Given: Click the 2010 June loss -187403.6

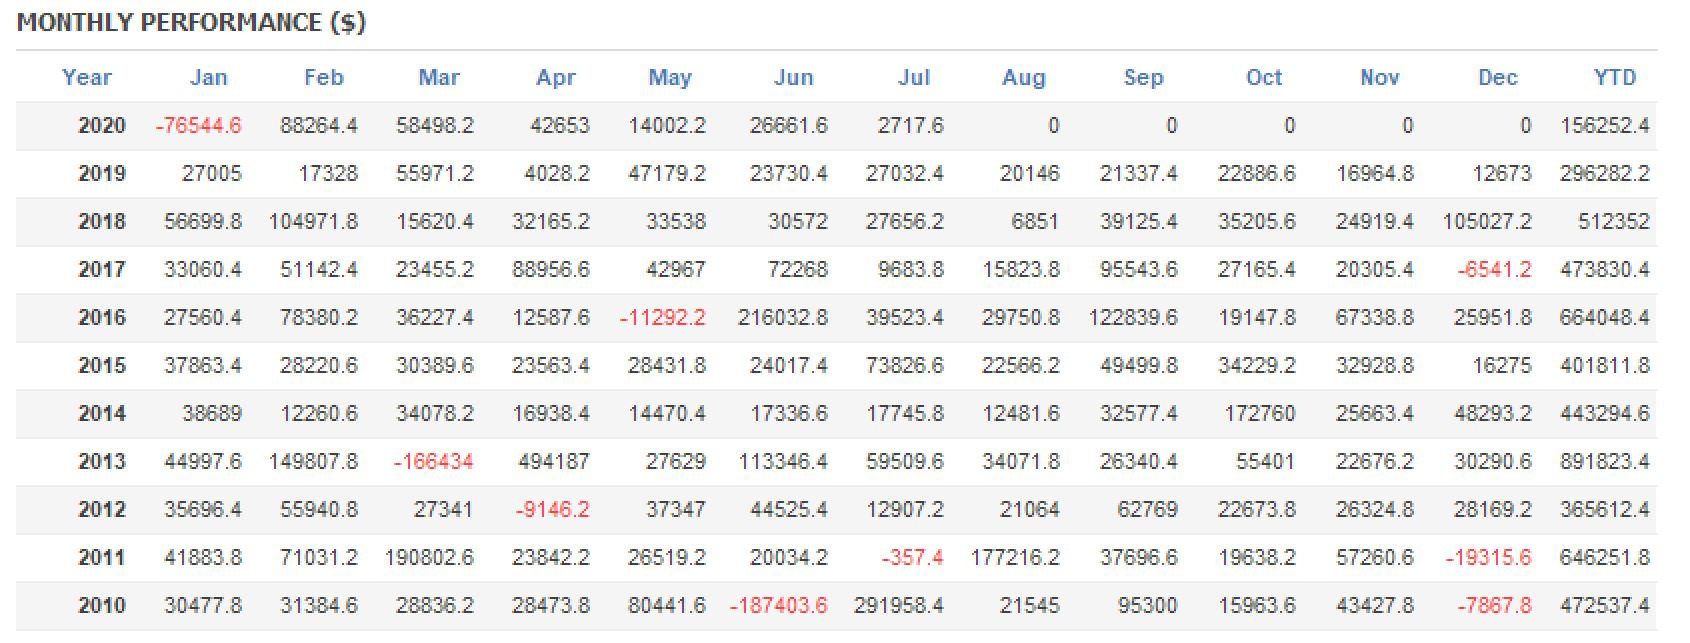Looking at the screenshot, I should (778, 606).
